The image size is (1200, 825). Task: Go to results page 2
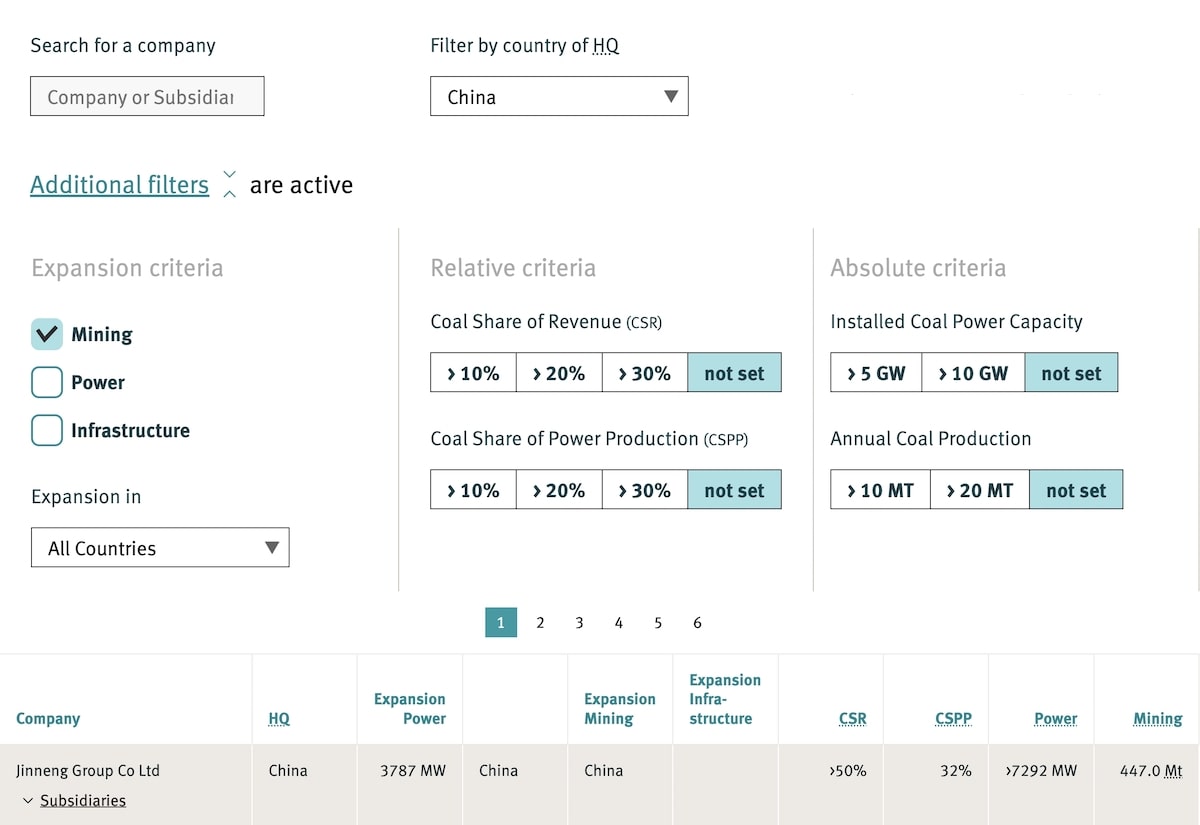point(540,623)
